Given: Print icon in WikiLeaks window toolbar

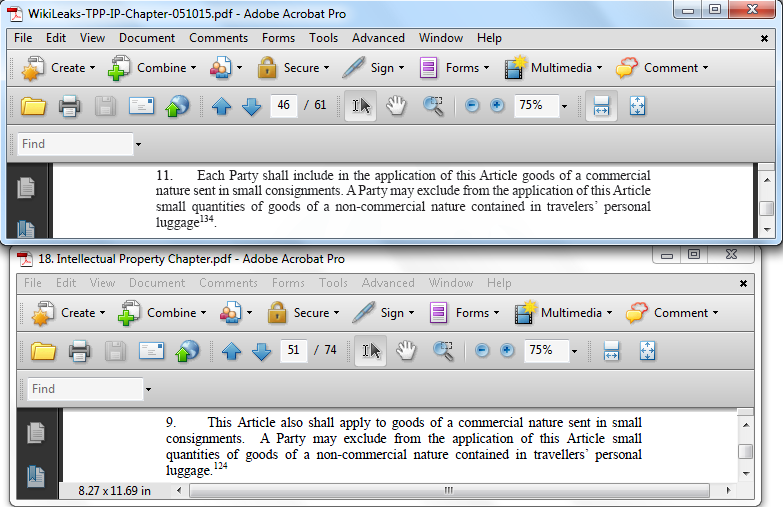Looking at the screenshot, I should tap(69, 106).
